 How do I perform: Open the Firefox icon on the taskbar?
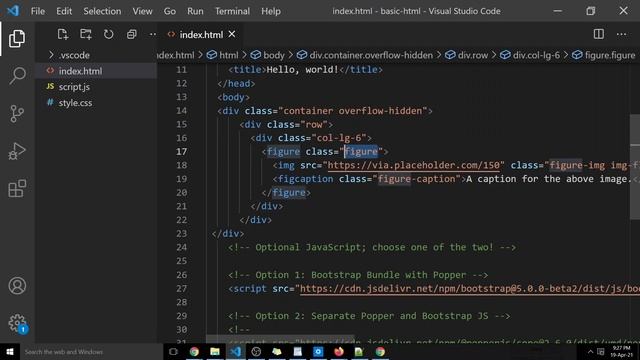pyautogui.click(x=338, y=351)
